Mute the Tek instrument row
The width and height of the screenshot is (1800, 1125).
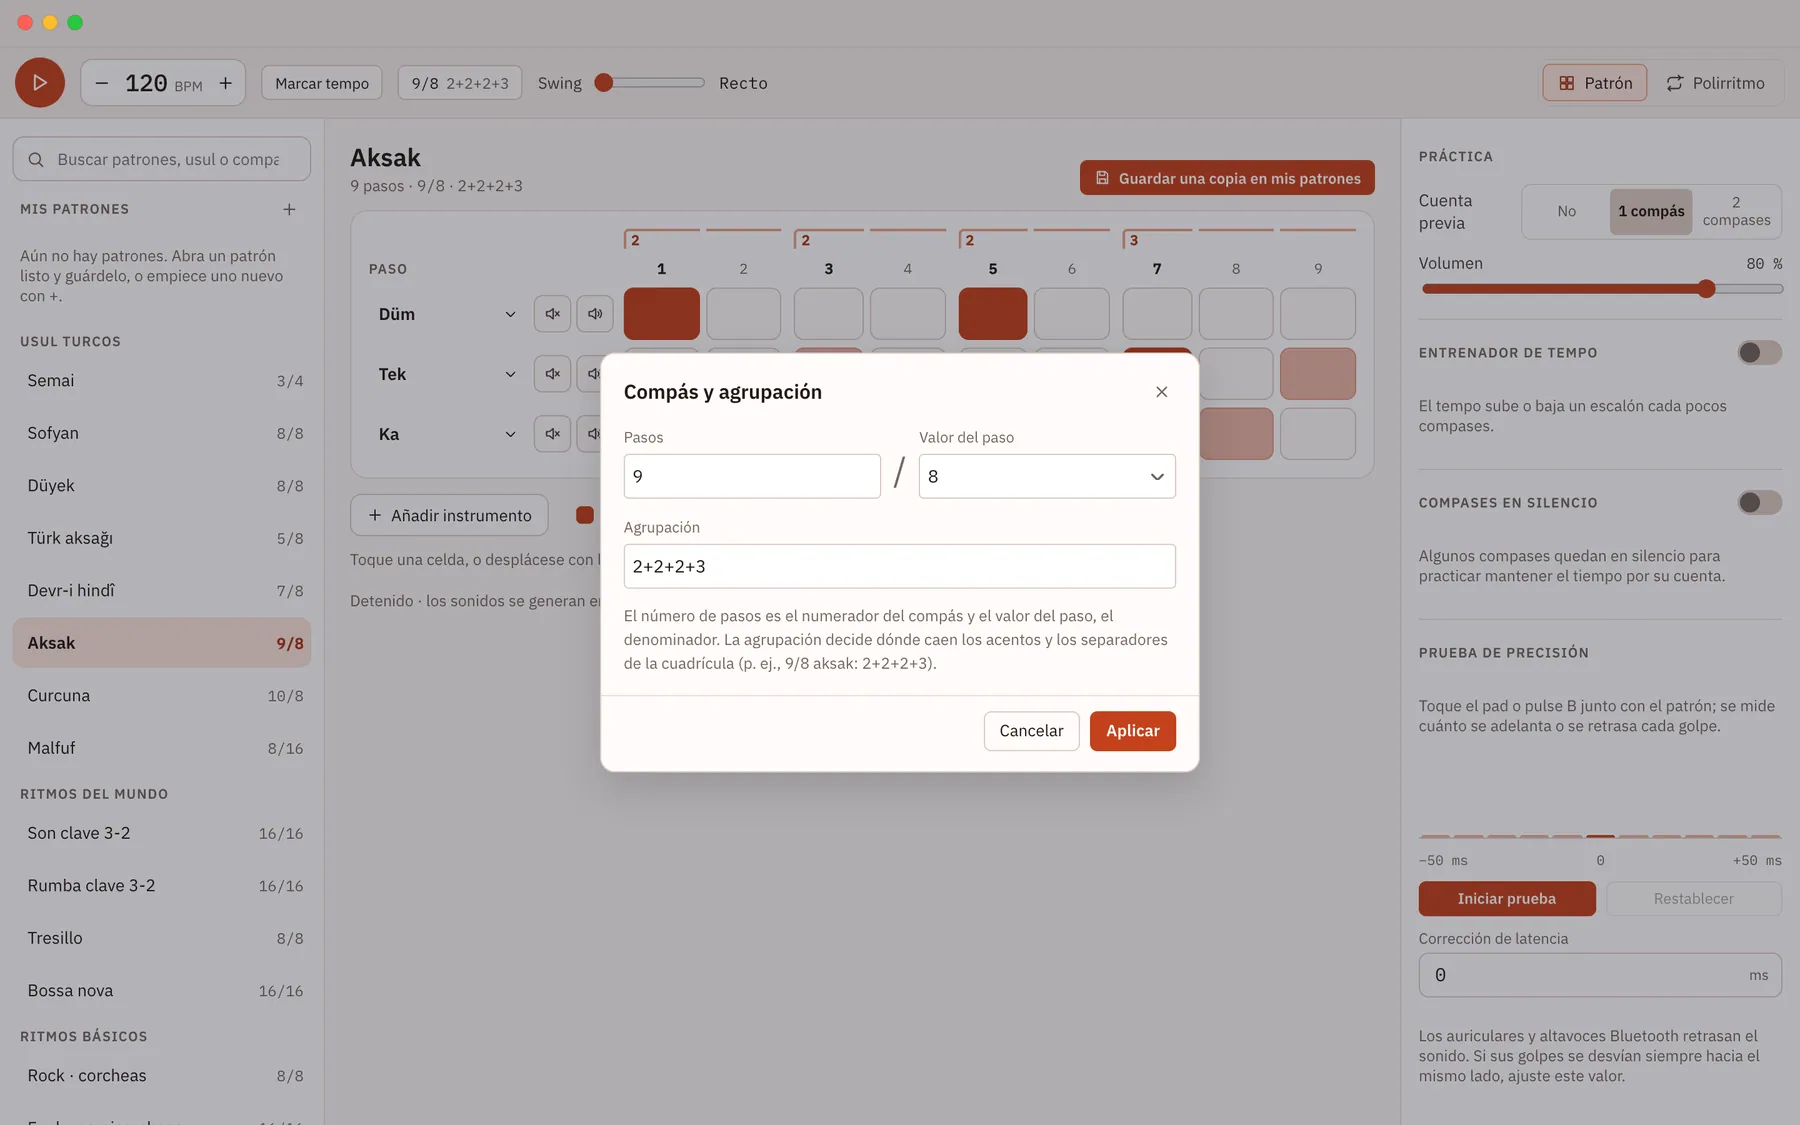coord(552,374)
